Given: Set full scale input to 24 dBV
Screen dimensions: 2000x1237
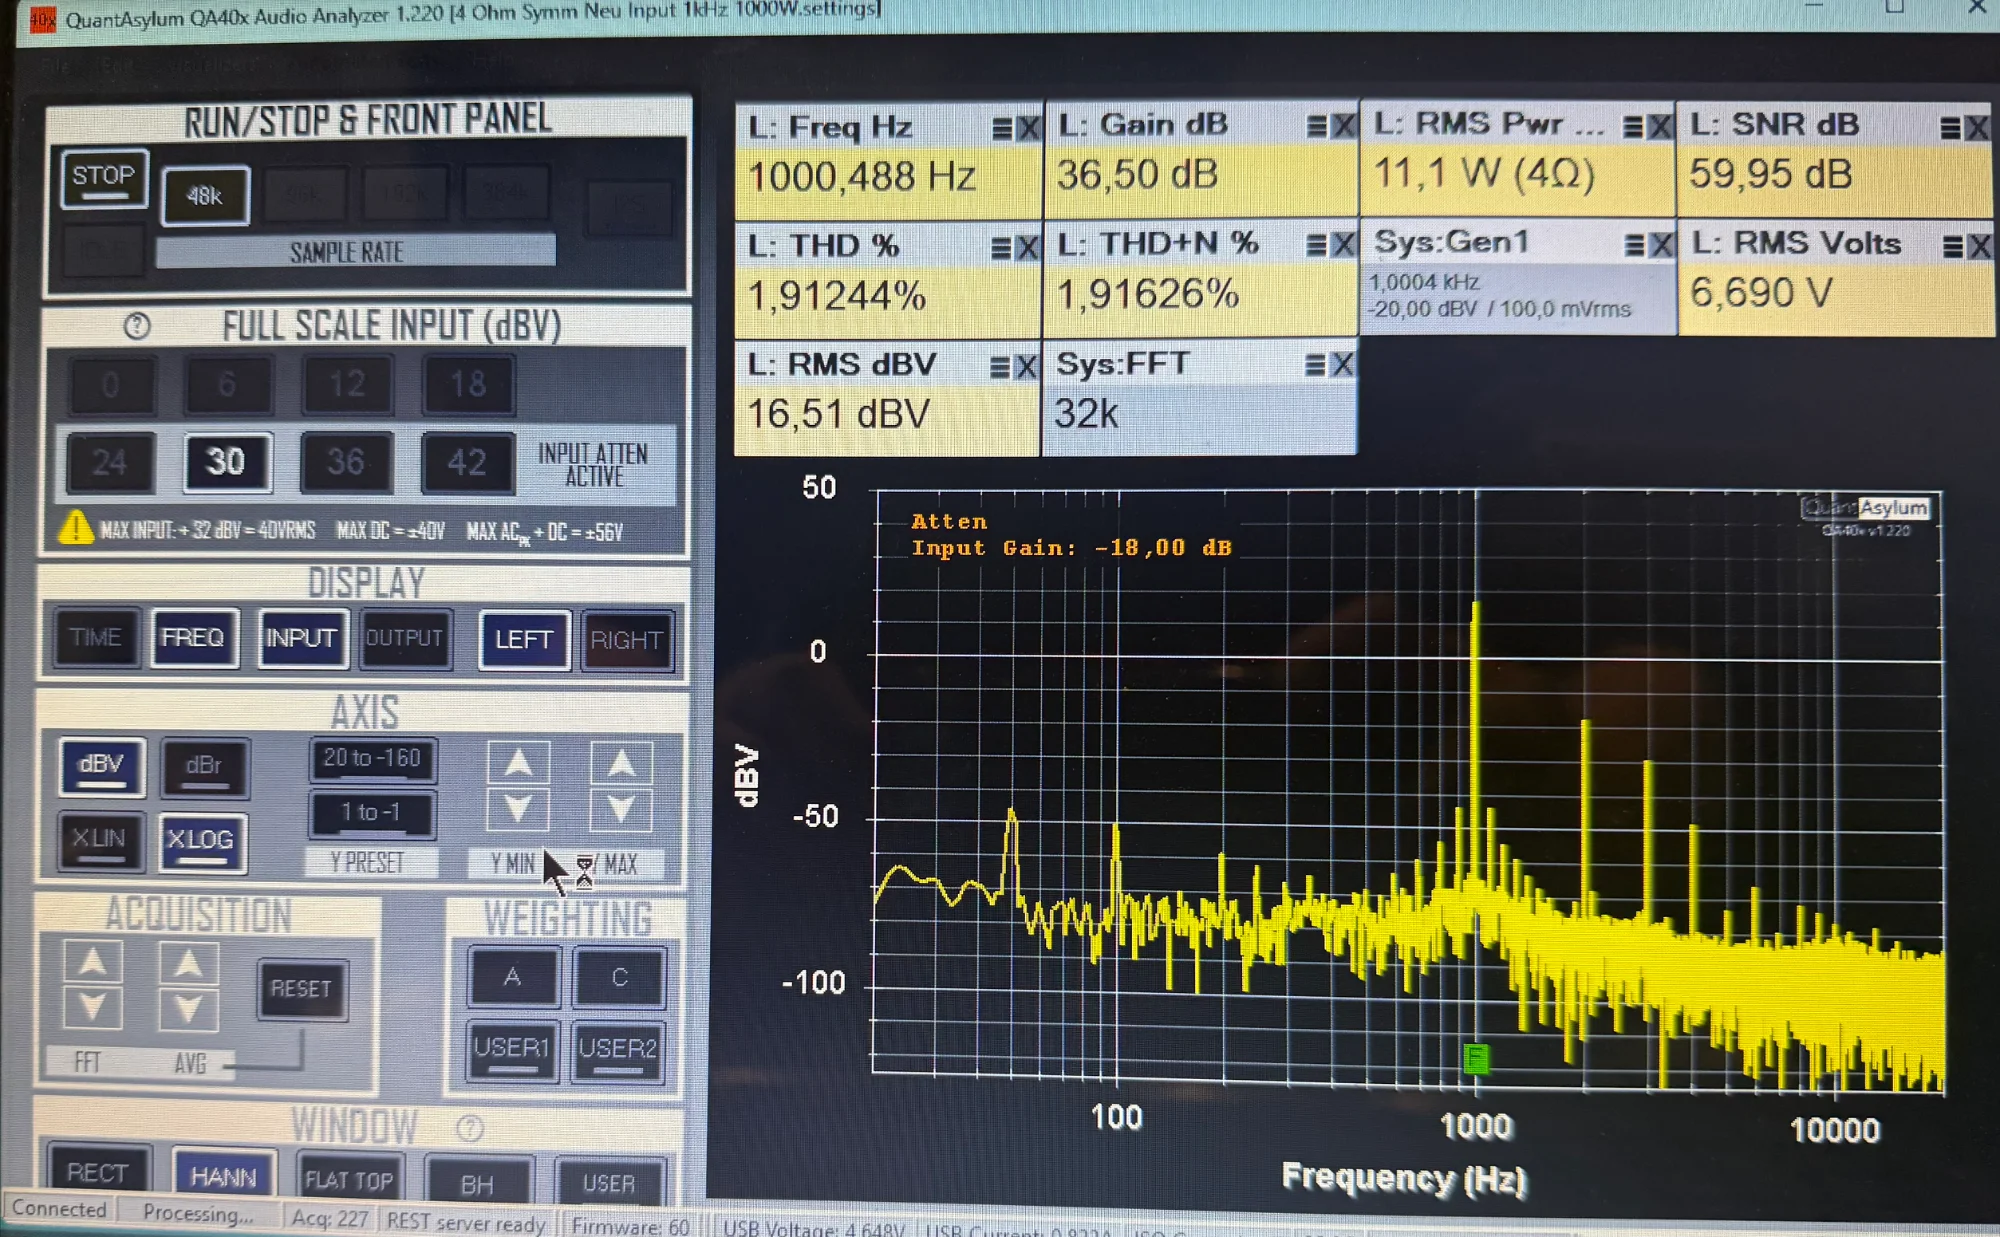Looking at the screenshot, I should 110,462.
